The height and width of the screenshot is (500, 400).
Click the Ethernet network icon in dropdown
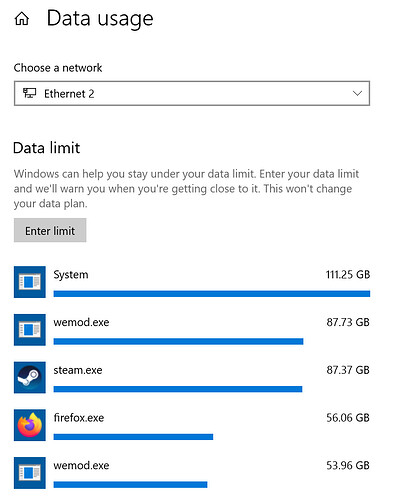tap(29, 93)
